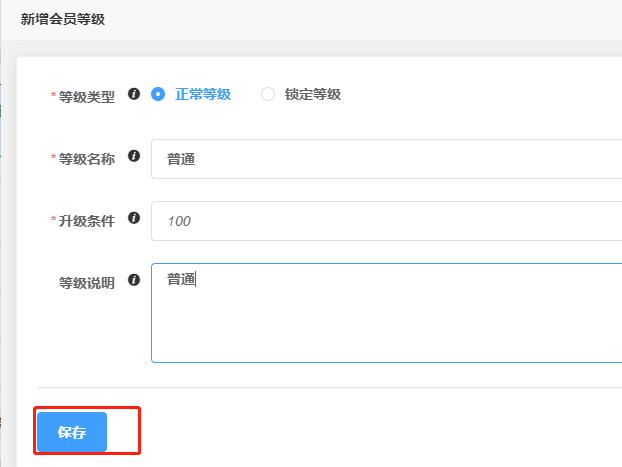Click the 升级条件 field label
Viewport: 622px width, 467px height.
(87, 221)
